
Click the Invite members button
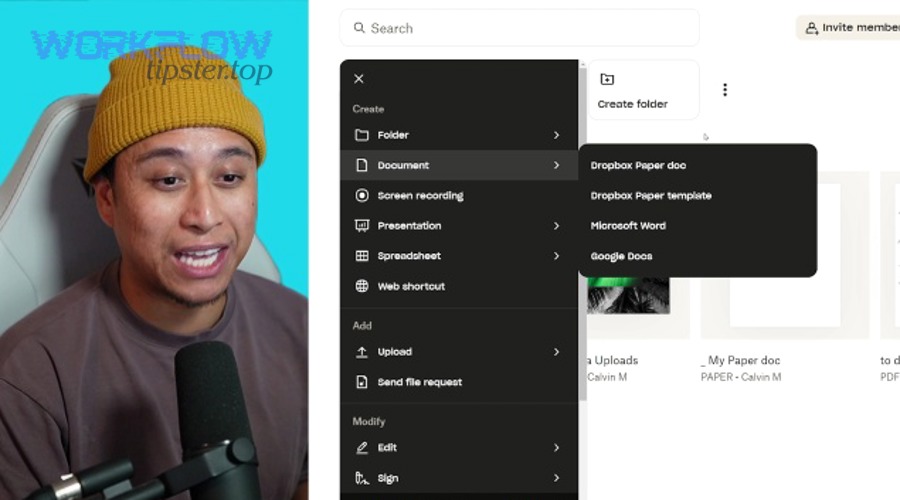(850, 28)
